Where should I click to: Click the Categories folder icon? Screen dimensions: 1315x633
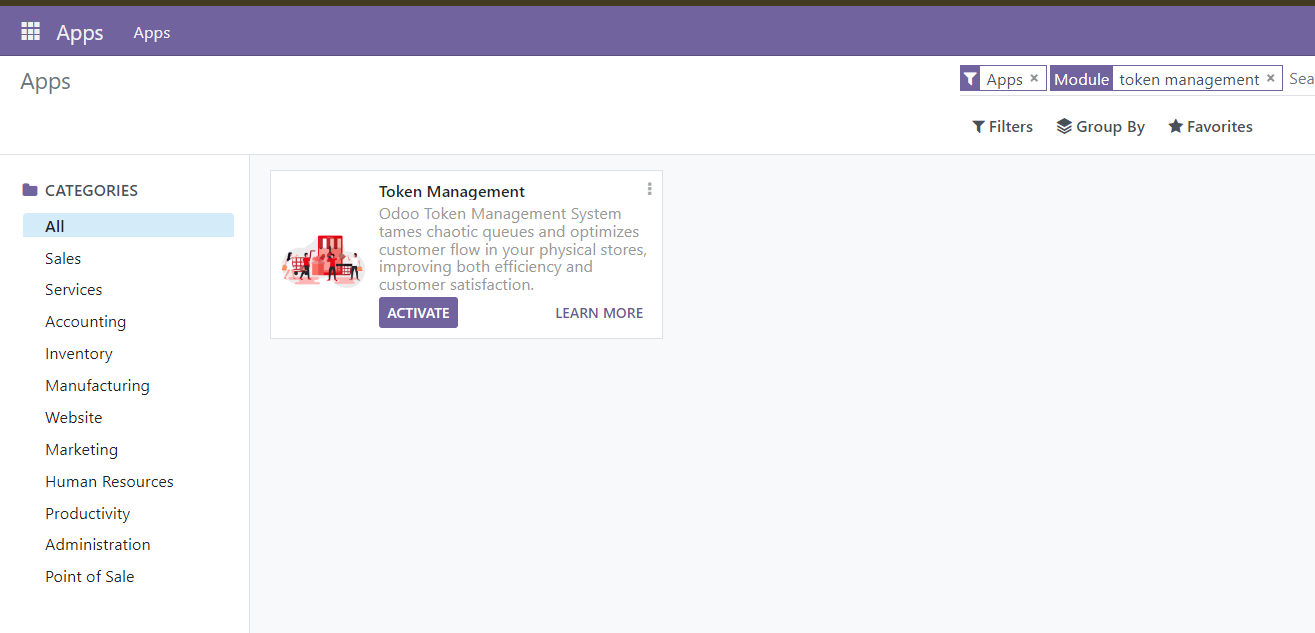30,190
